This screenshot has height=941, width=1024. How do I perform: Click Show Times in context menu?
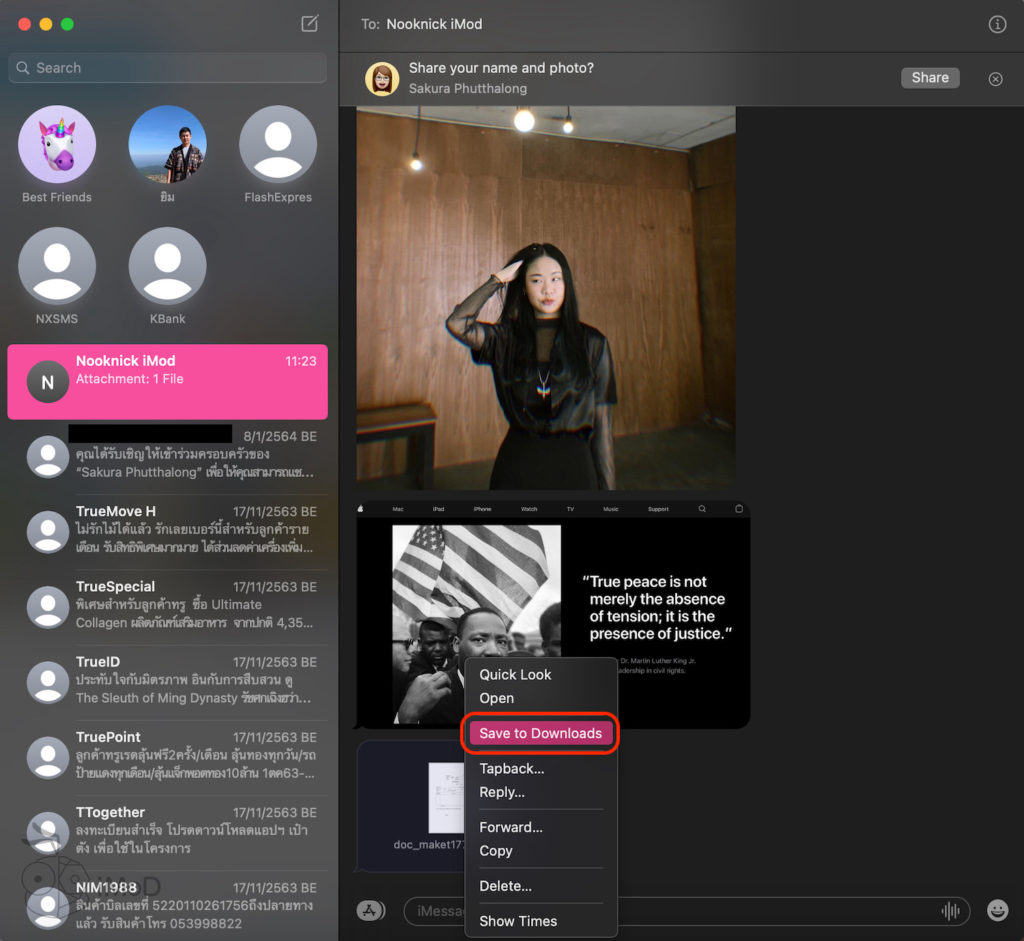518,921
